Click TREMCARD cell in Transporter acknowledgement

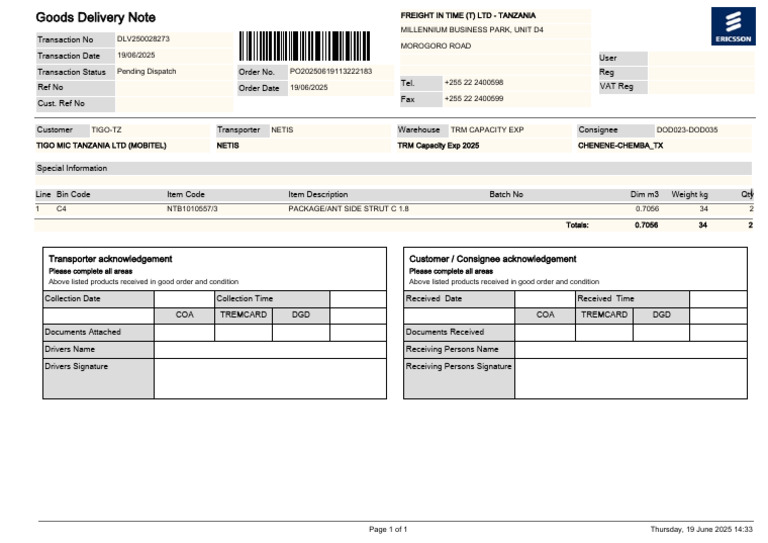[243, 315]
